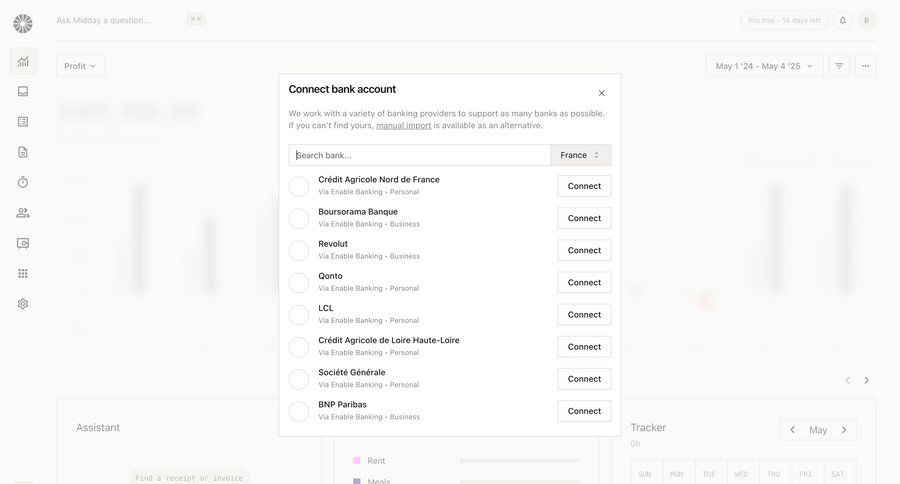Screen dimensions: 900x484
Task: Open the user avatar B menu
Action: [x=867, y=20]
